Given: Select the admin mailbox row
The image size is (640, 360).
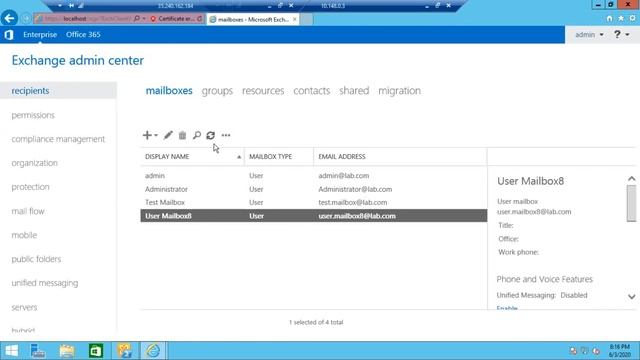Looking at the screenshot, I should pyautogui.click(x=313, y=176).
